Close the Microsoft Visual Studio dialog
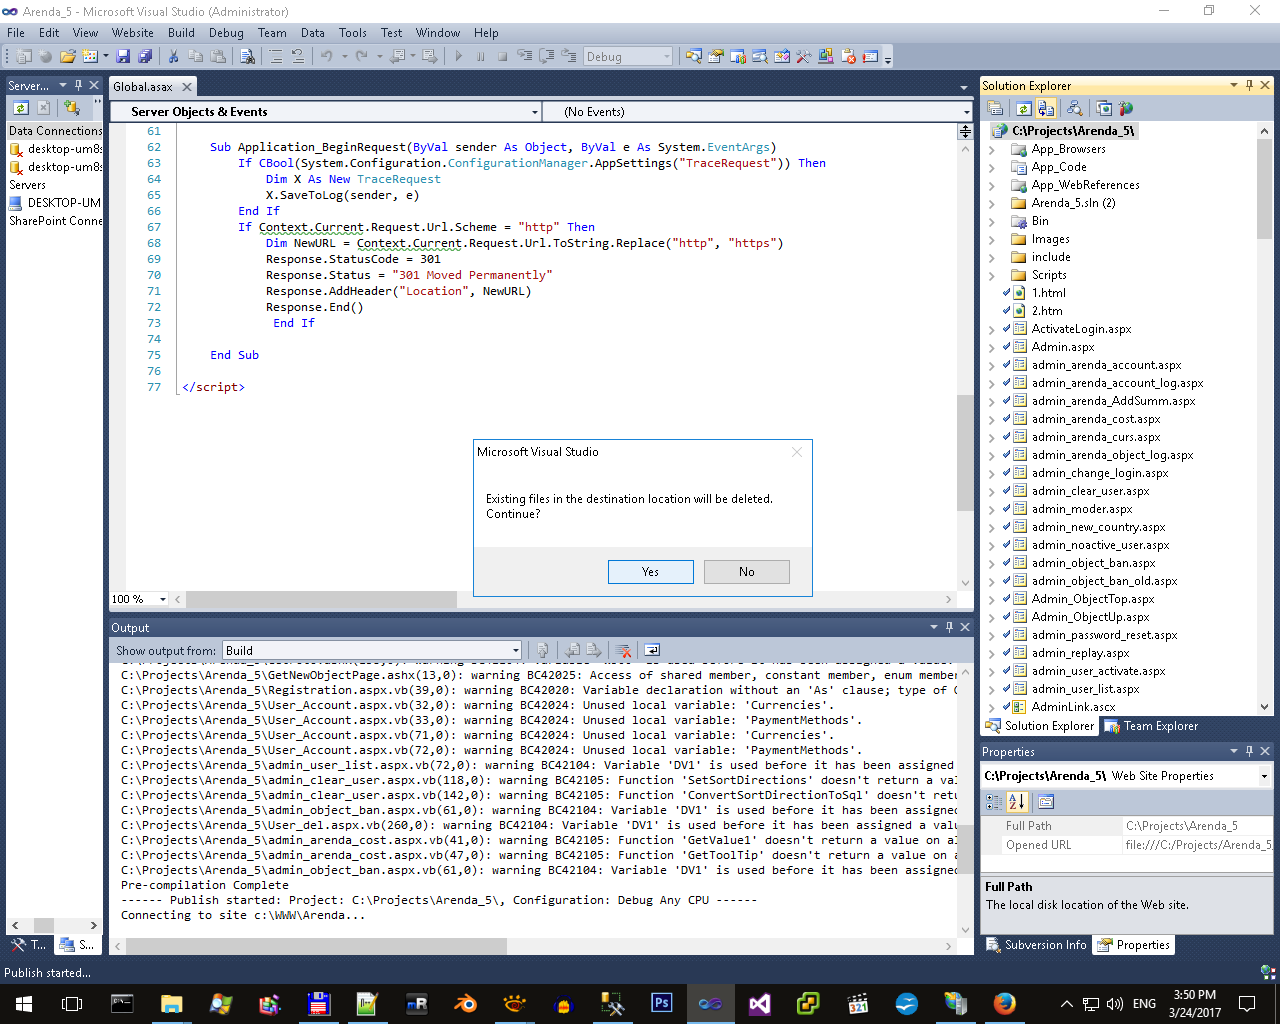Screen dimensions: 1280x1024 (x=797, y=452)
